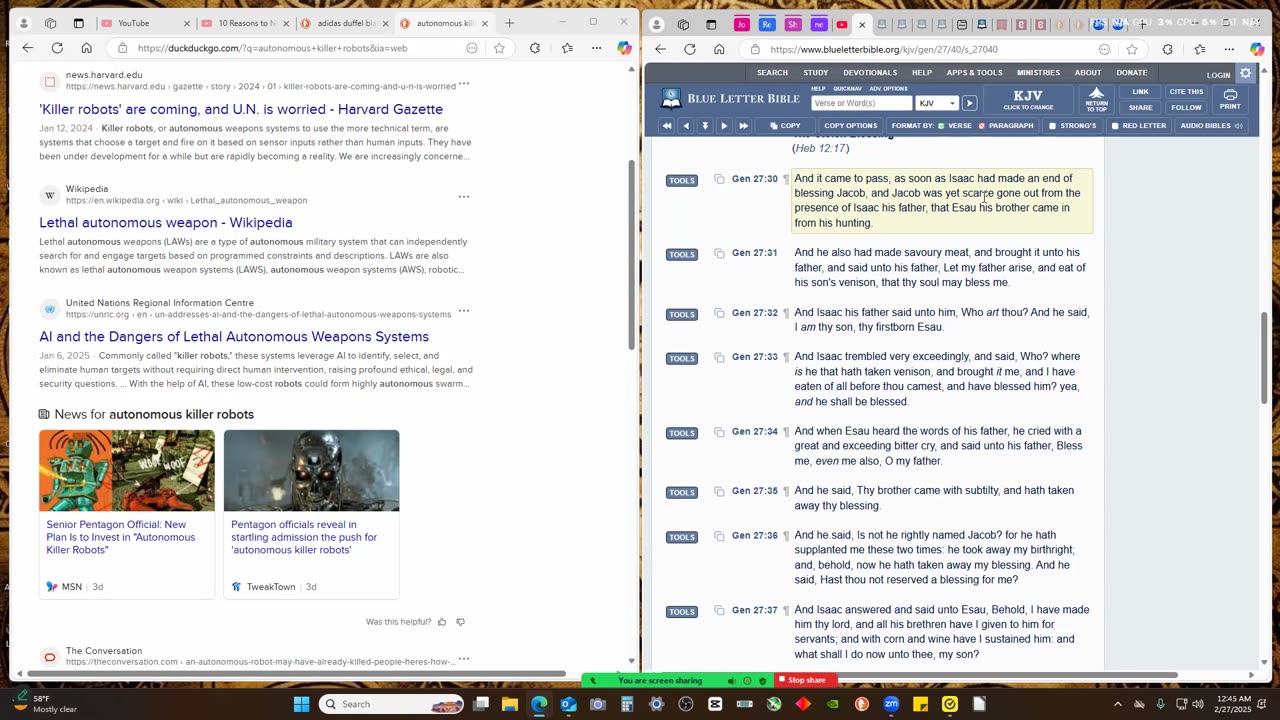Copy verse Gen 27:34 with its copy icon
The width and height of the screenshot is (1280, 720).
click(718, 433)
